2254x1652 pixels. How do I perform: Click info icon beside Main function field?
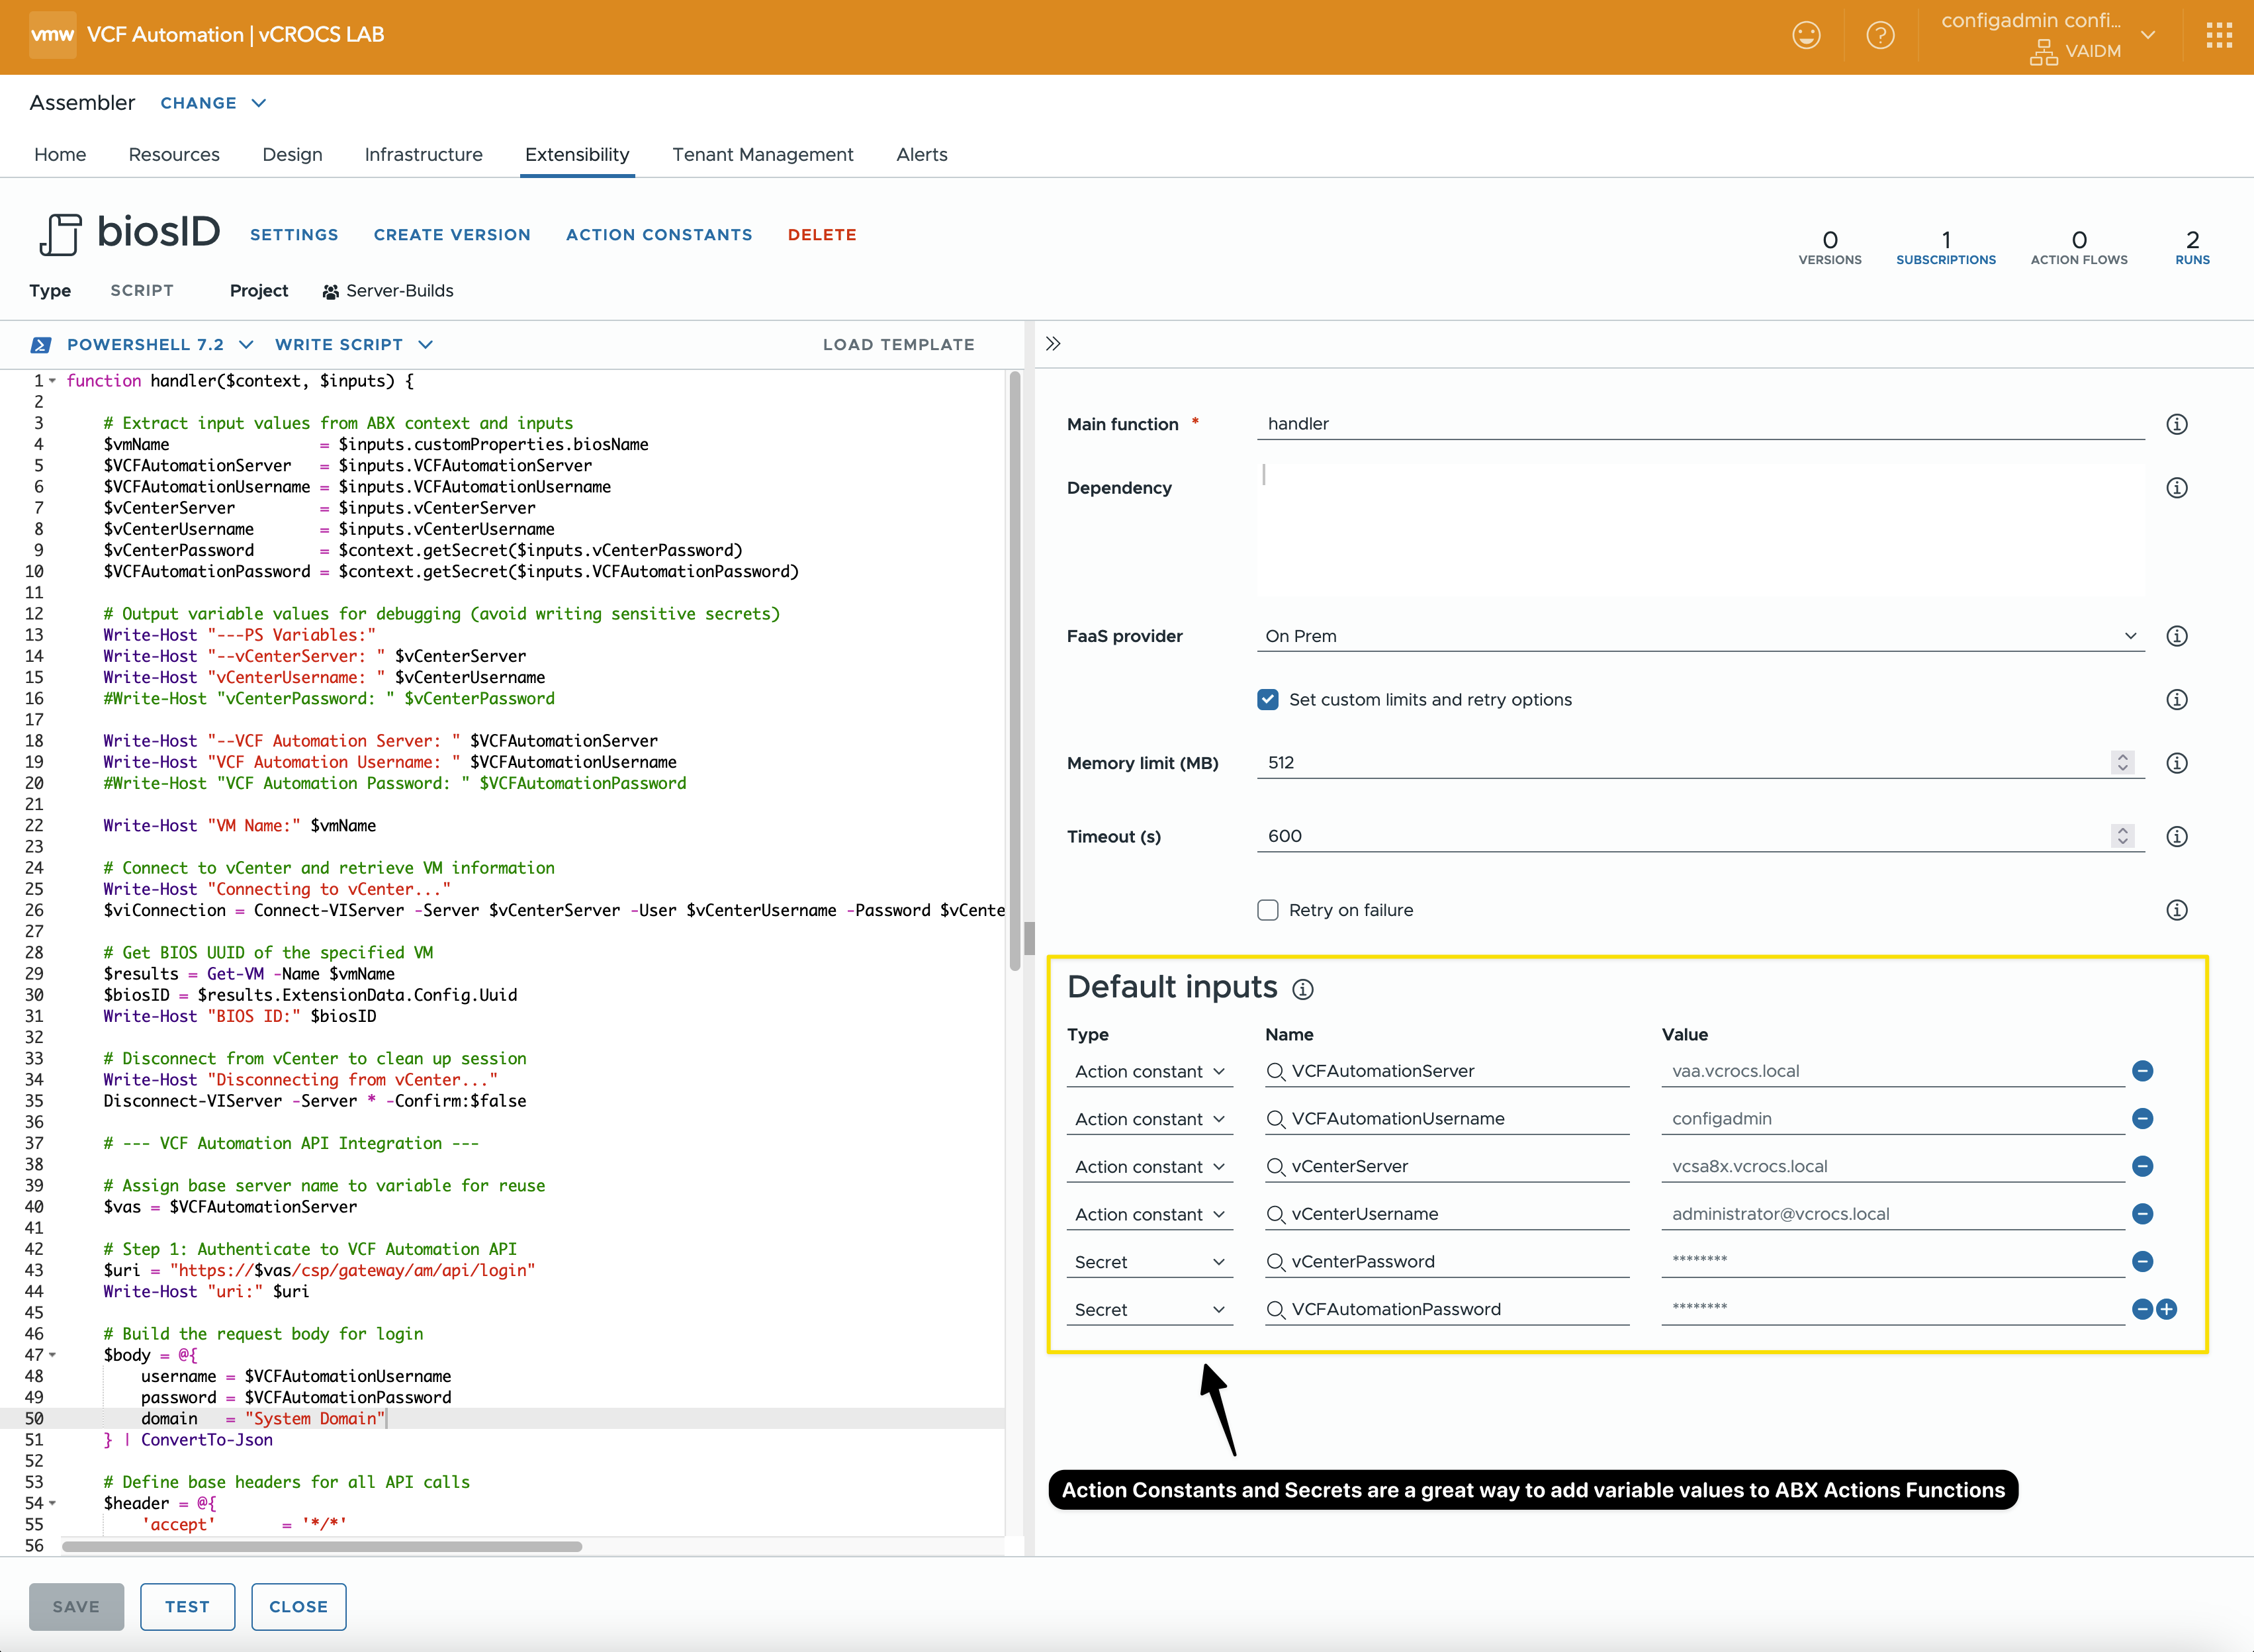2176,424
